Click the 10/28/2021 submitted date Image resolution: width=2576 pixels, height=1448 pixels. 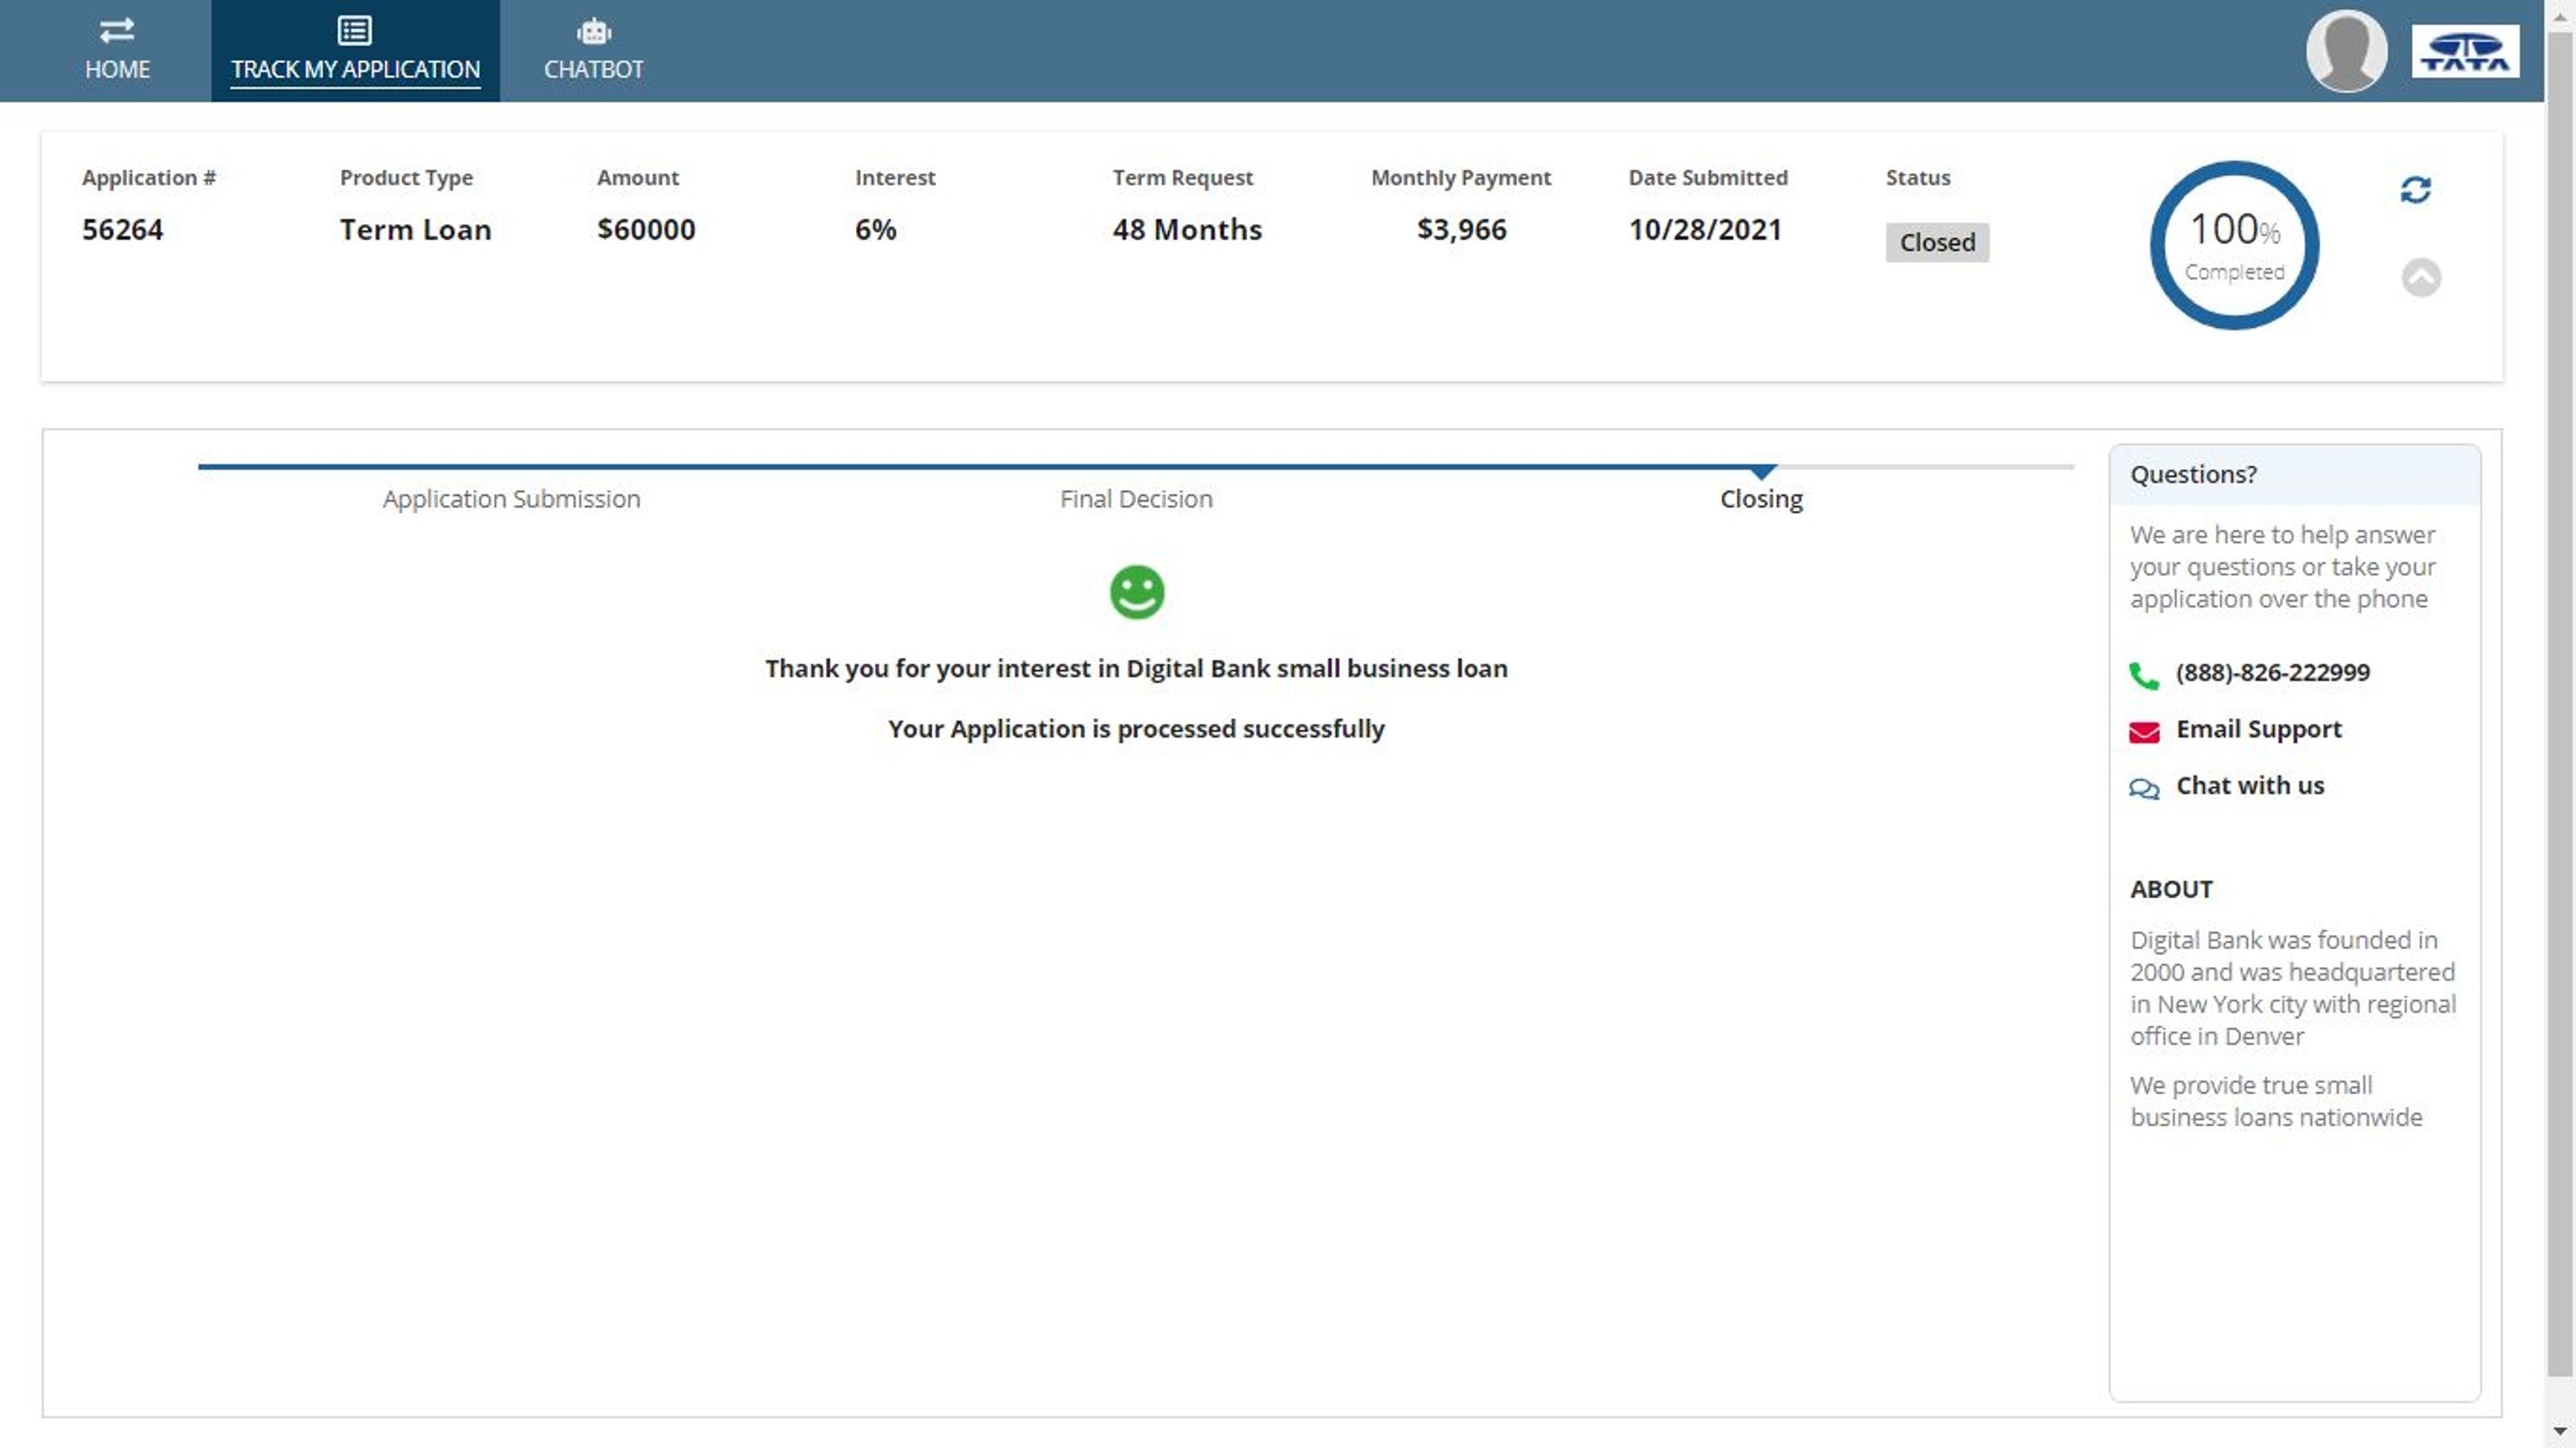coord(1705,230)
